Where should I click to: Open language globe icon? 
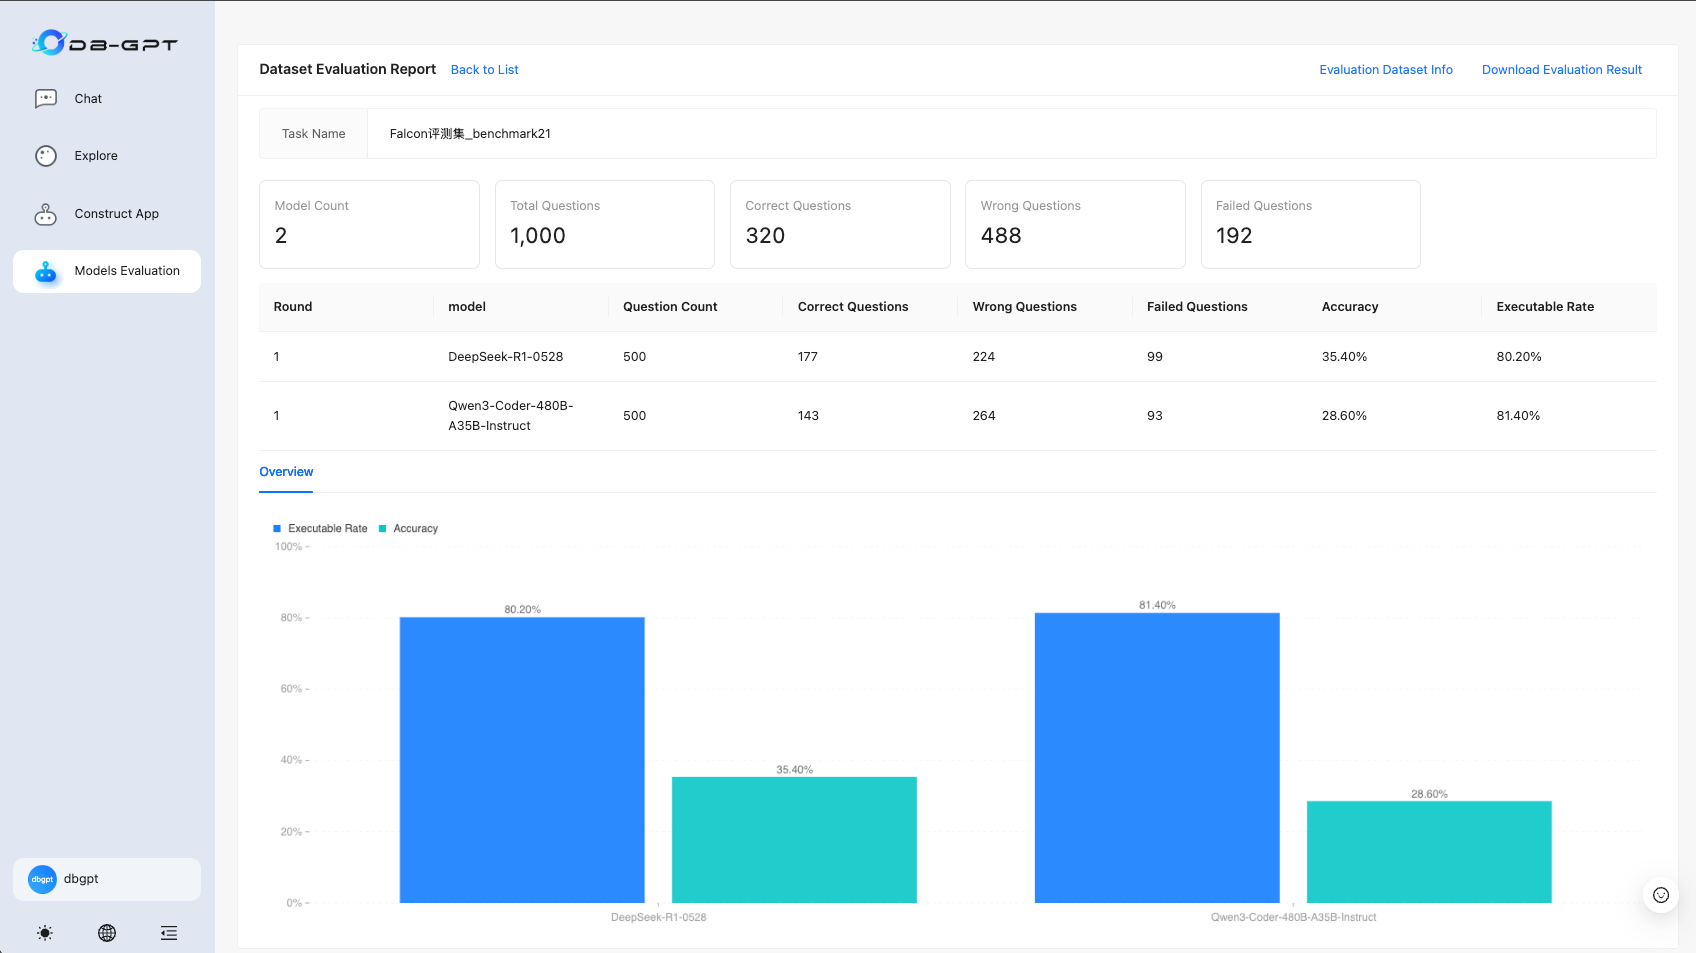point(107,933)
